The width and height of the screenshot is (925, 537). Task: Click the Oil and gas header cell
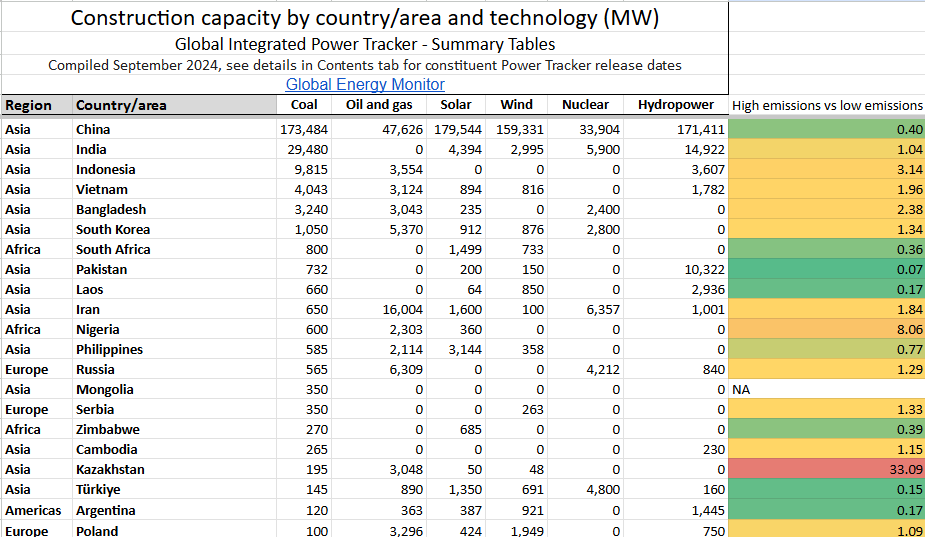(380, 105)
